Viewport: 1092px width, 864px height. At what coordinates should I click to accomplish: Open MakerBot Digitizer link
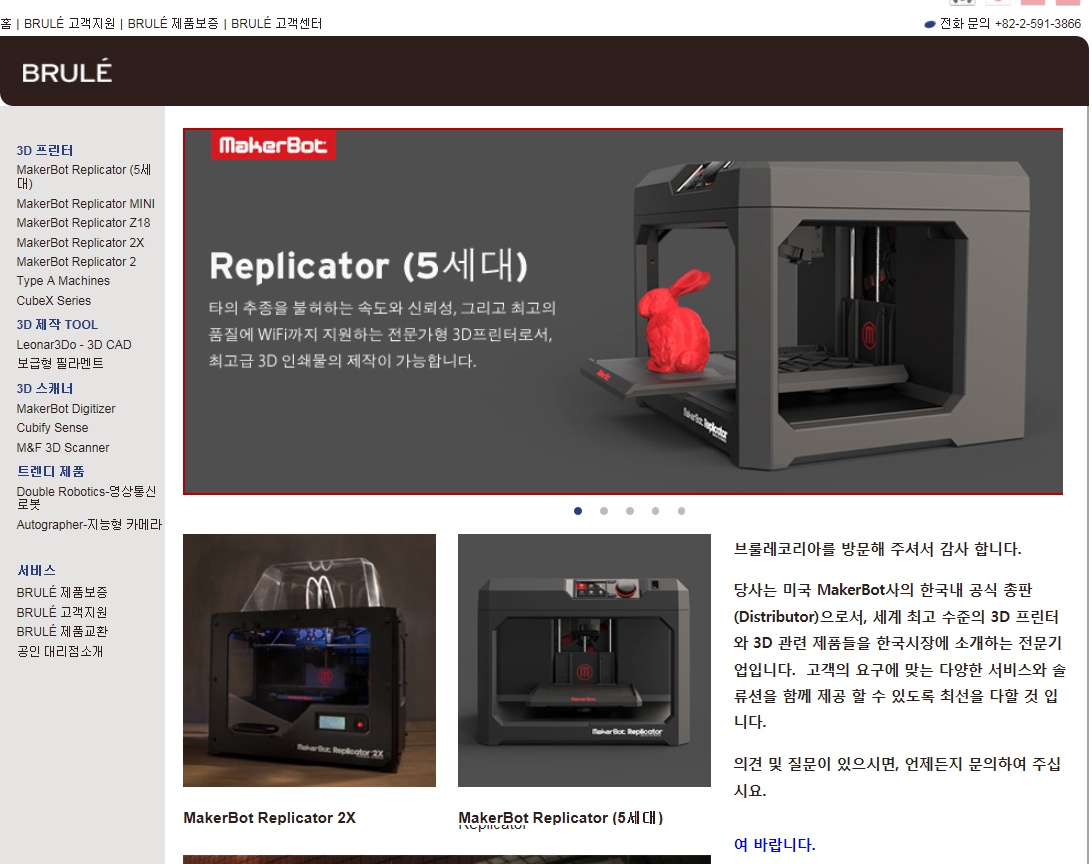(x=66, y=409)
